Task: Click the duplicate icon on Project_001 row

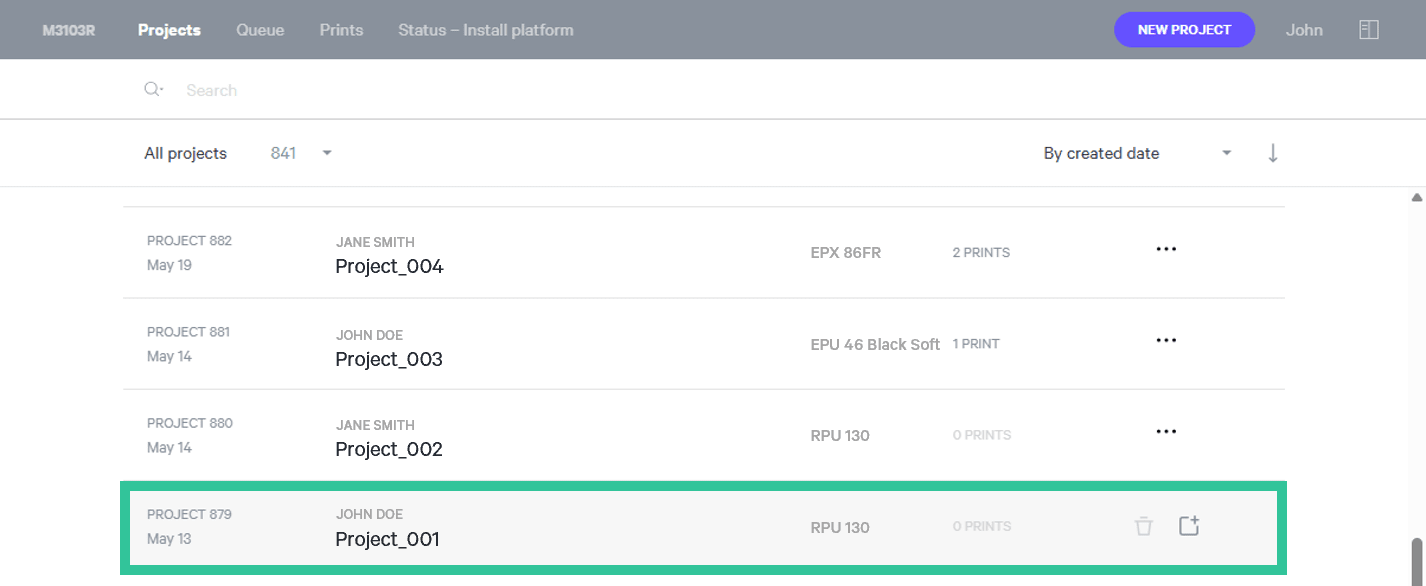Action: 1188,525
